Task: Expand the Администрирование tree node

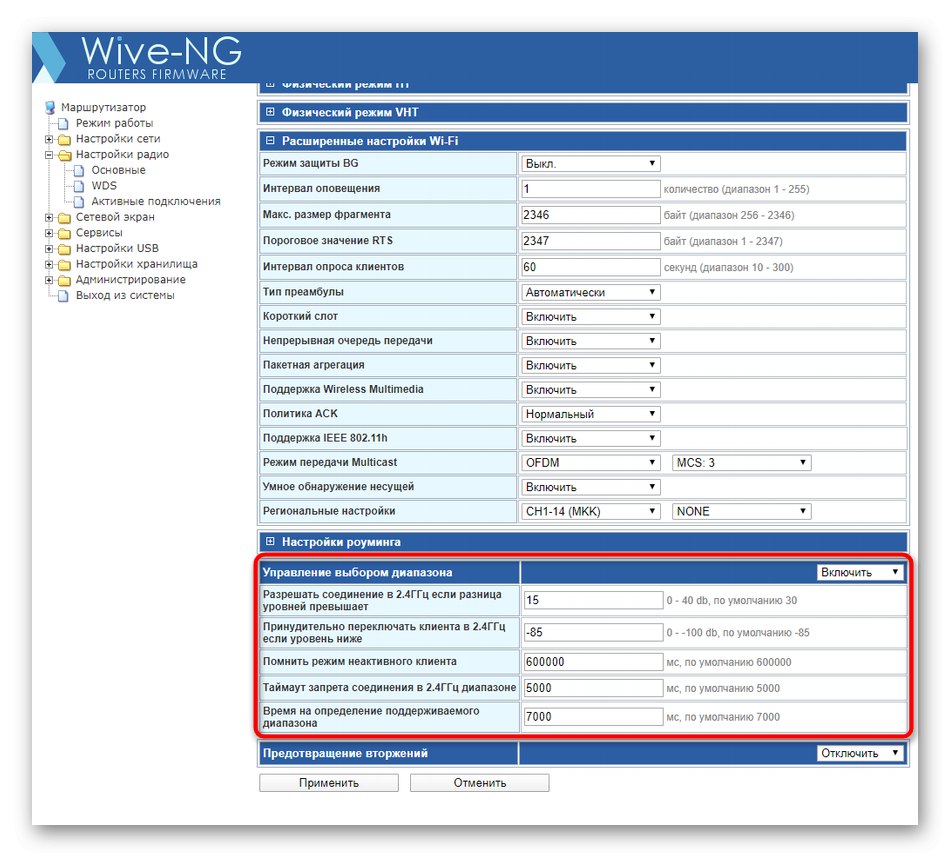Action: pos(49,280)
